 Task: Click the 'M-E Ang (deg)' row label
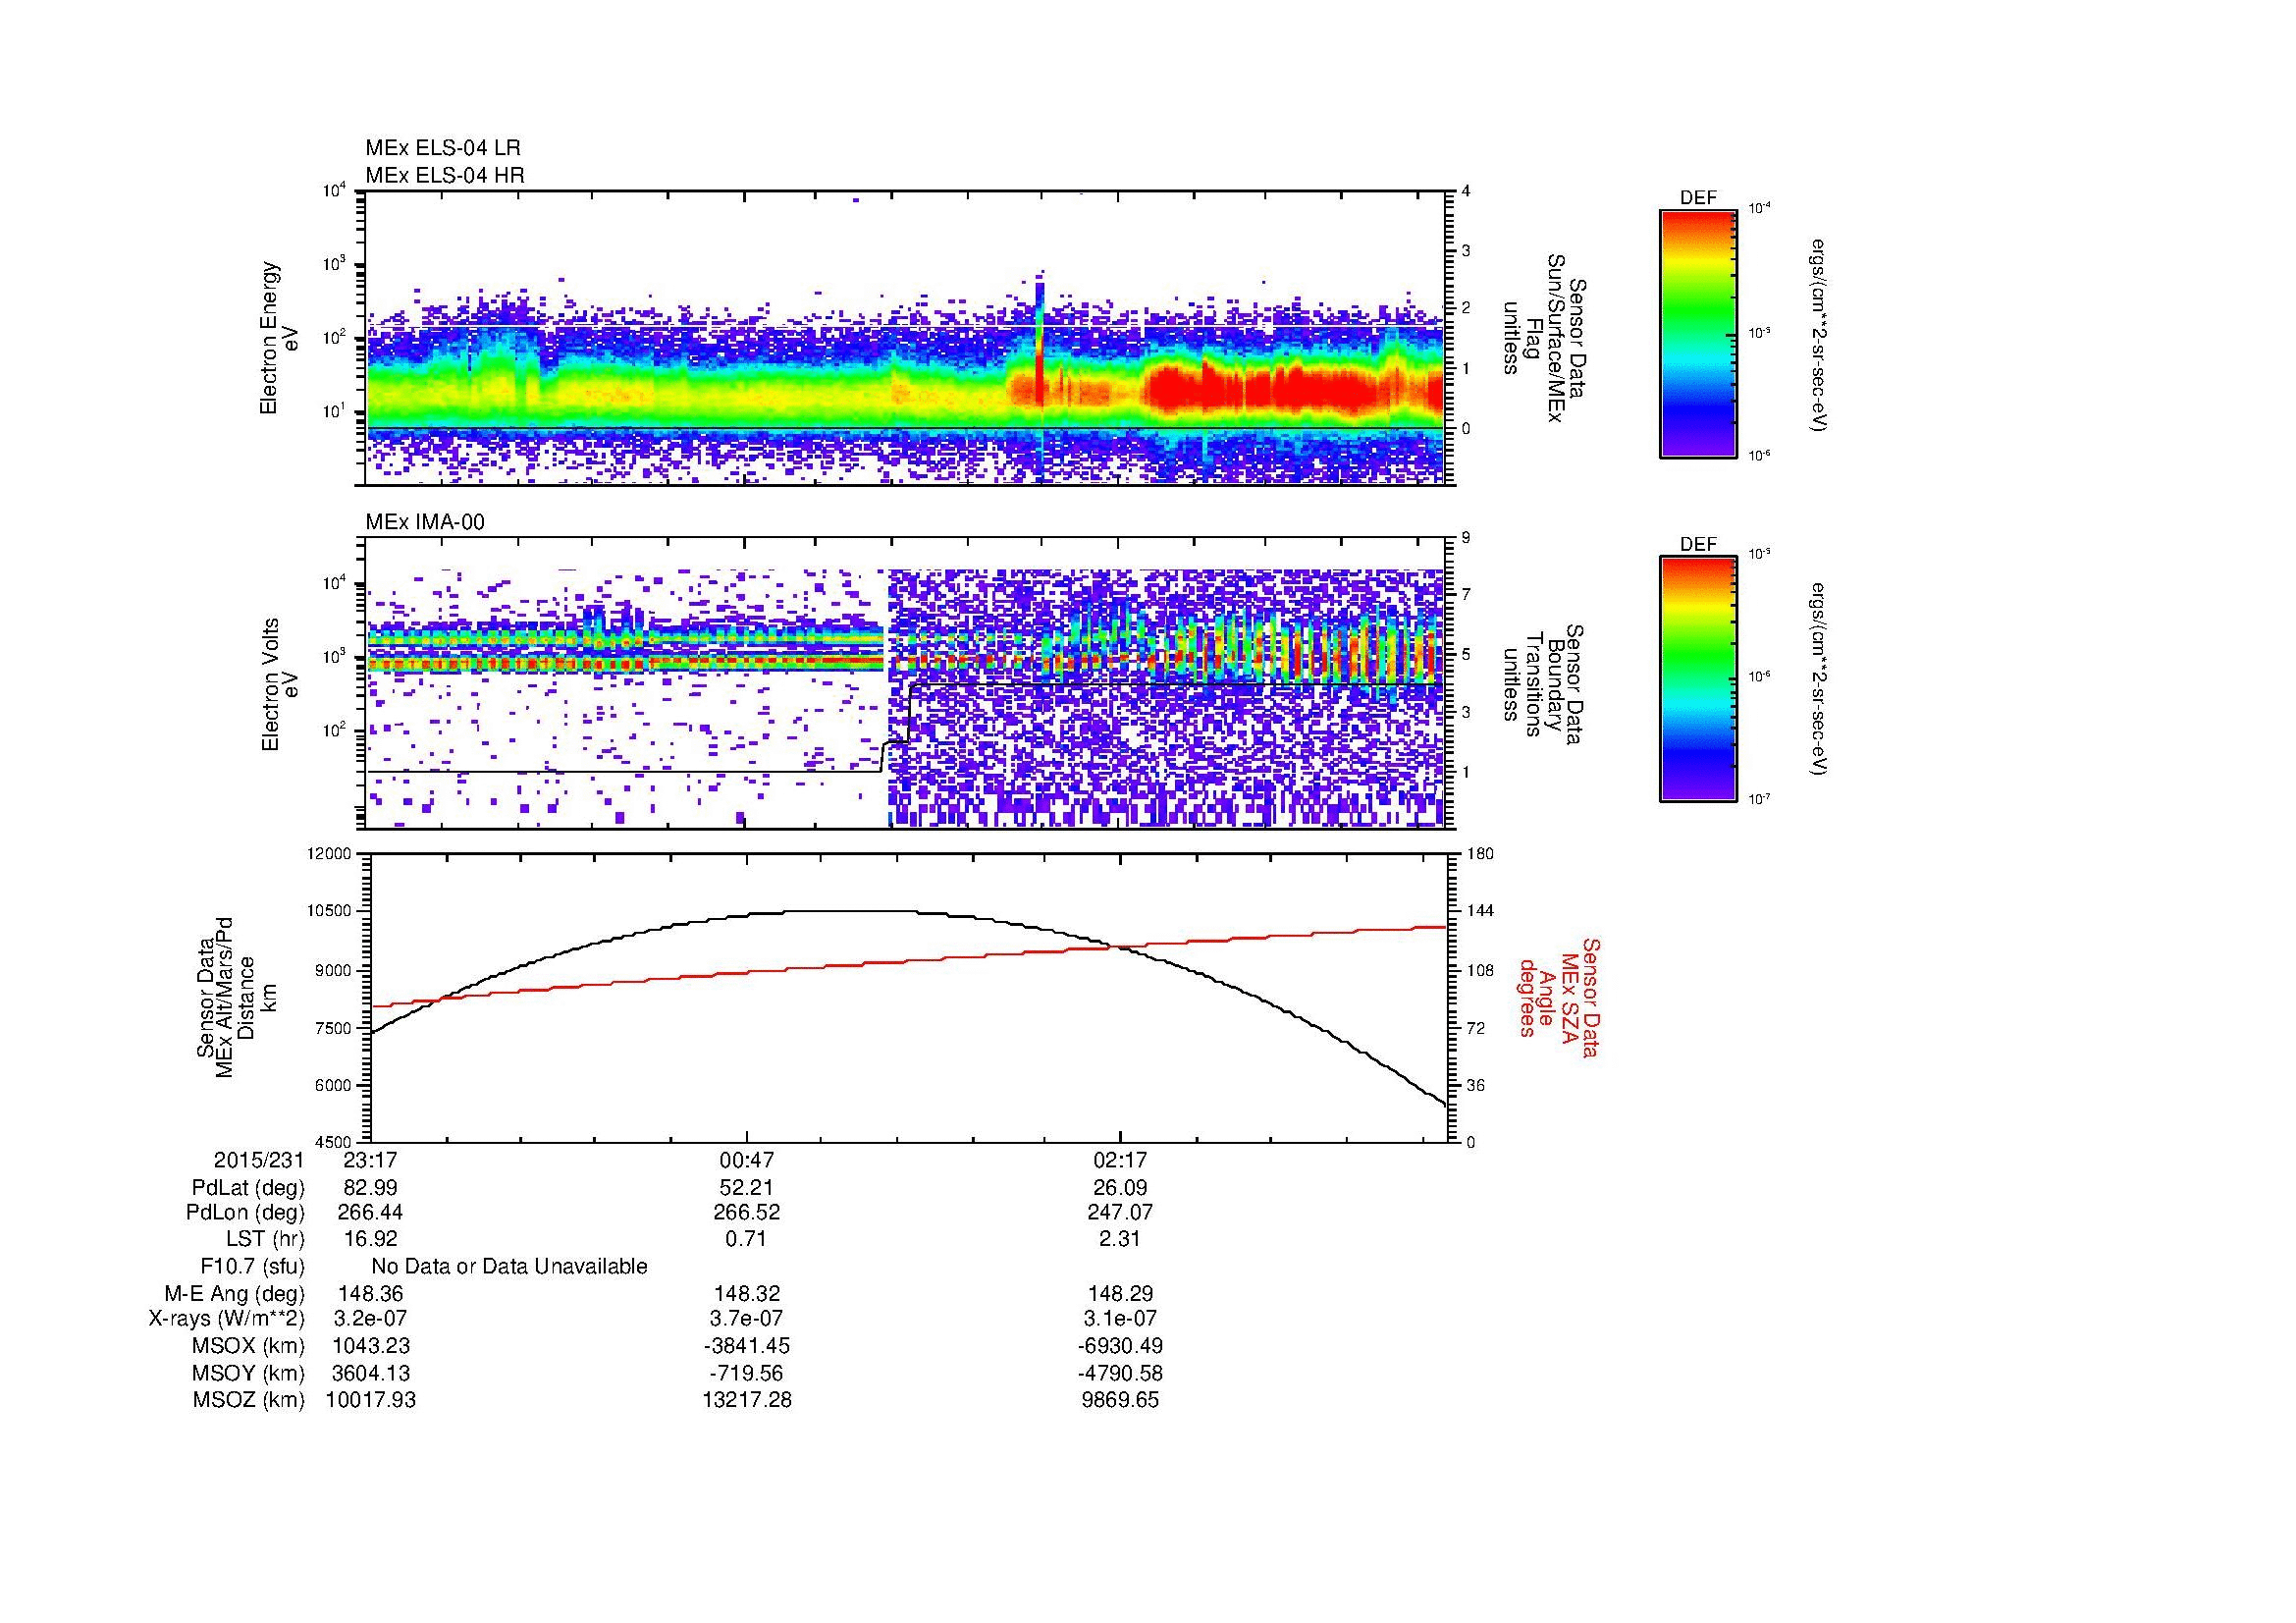[x=234, y=1294]
